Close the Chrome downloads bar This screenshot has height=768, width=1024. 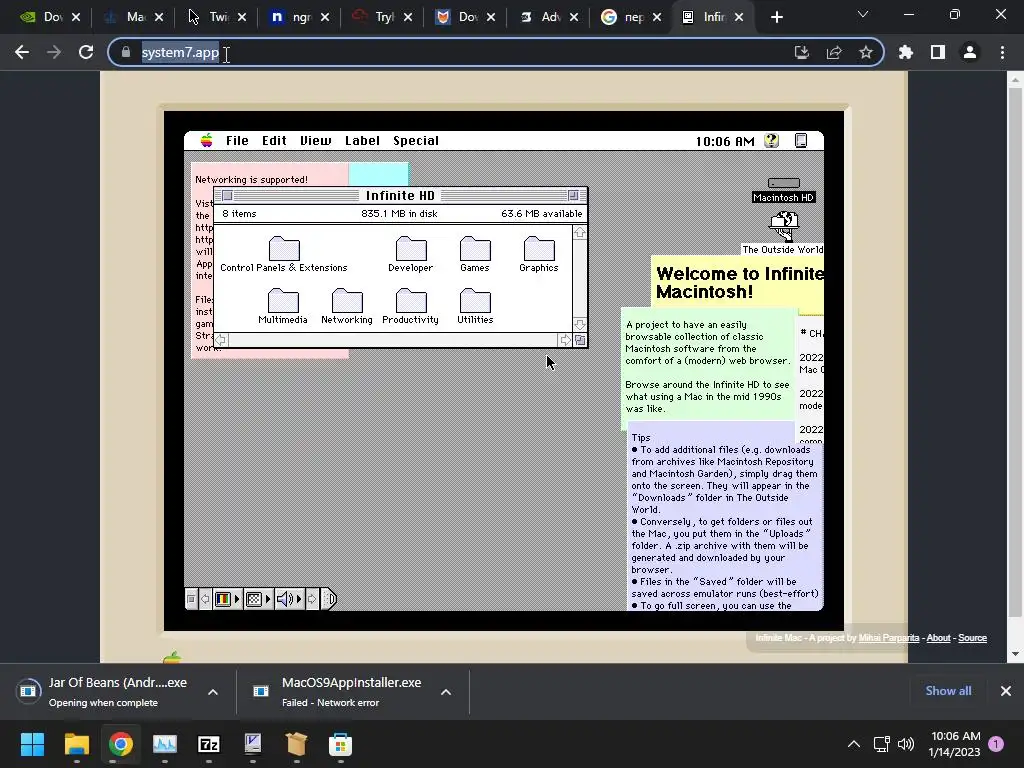[1006, 691]
